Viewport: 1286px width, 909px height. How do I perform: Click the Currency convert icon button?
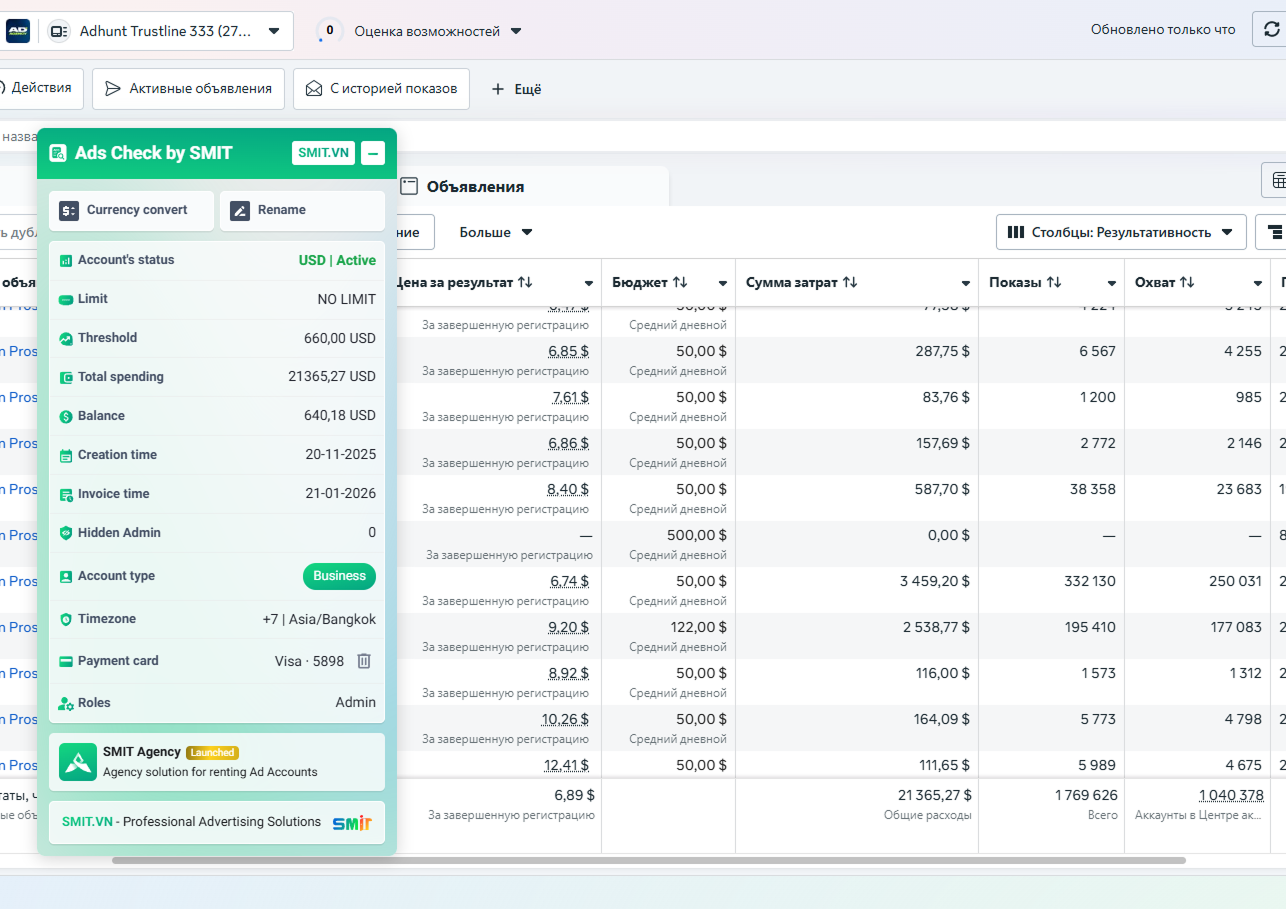click(69, 210)
